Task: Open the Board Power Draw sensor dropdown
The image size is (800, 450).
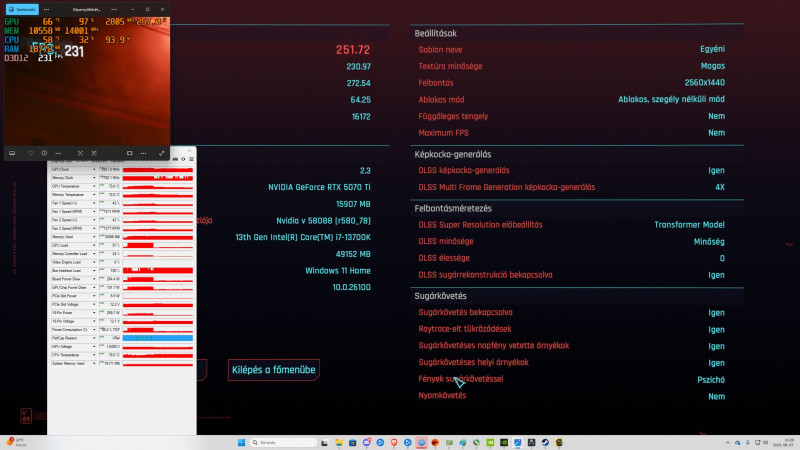Action: click(x=94, y=279)
